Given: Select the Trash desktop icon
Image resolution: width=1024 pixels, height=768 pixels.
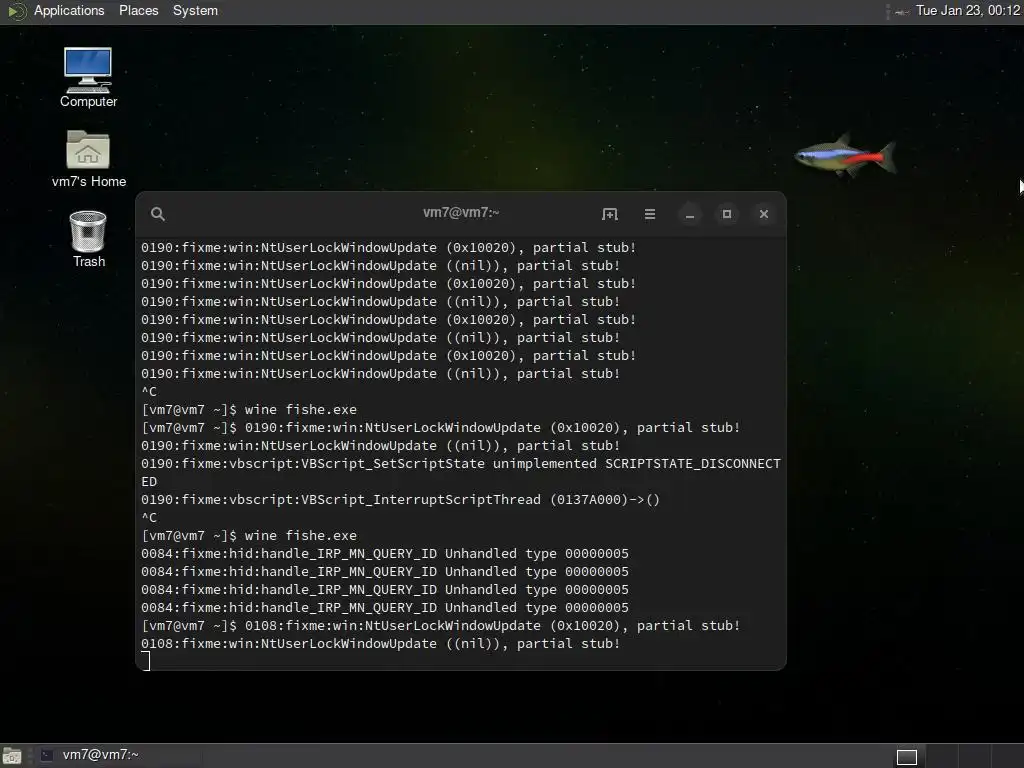Looking at the screenshot, I should [x=88, y=239].
